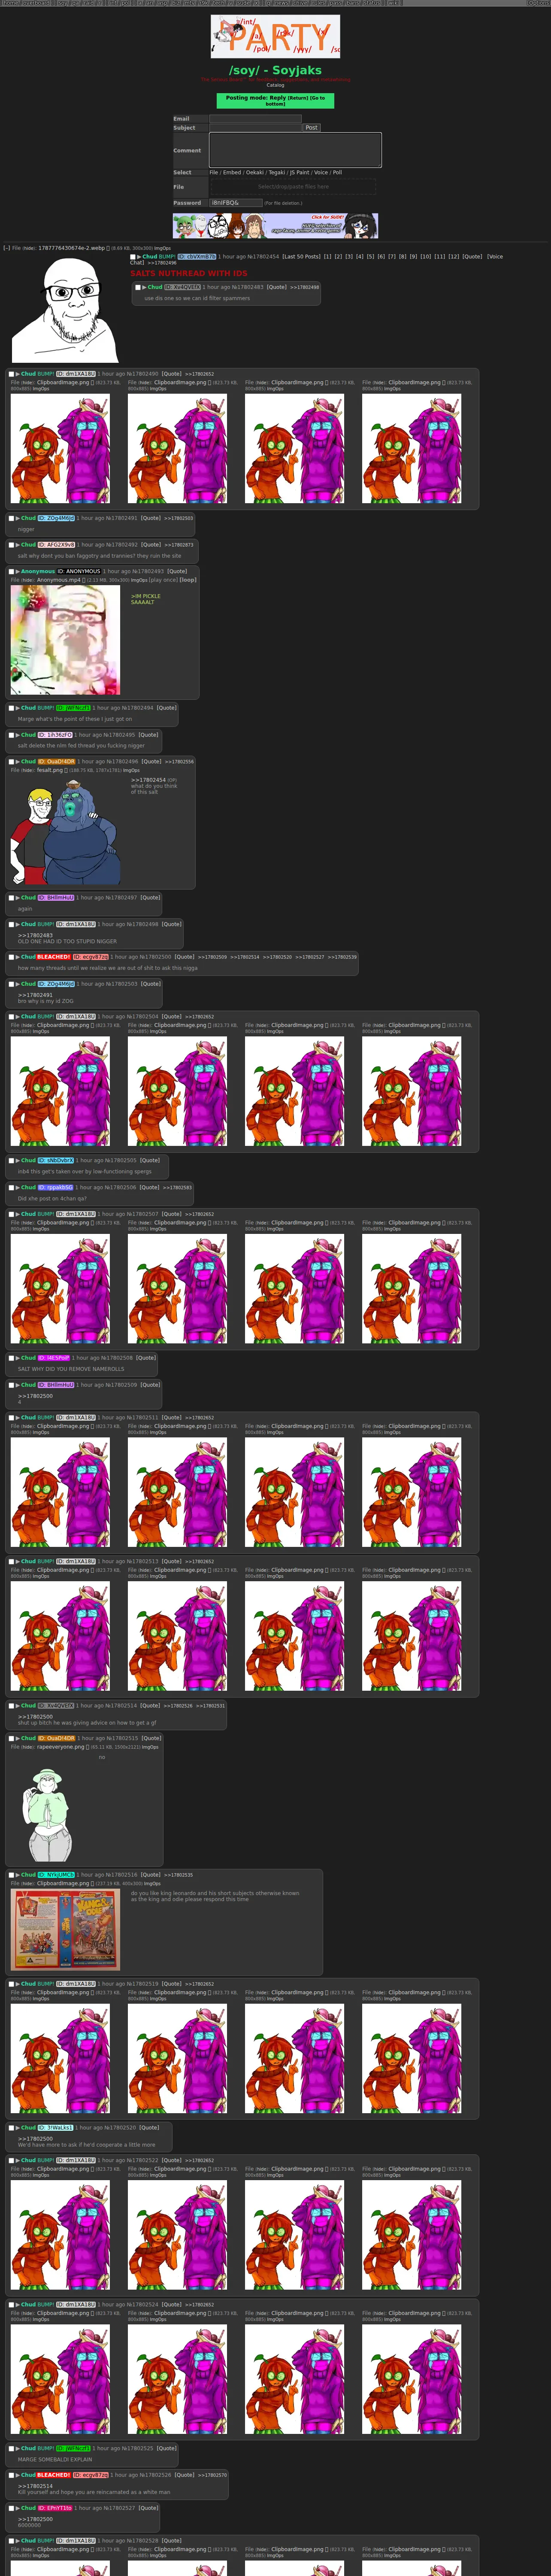The image size is (551, 2576).
Task: Open the advertisement banner below the post form
Action: tap(275, 225)
